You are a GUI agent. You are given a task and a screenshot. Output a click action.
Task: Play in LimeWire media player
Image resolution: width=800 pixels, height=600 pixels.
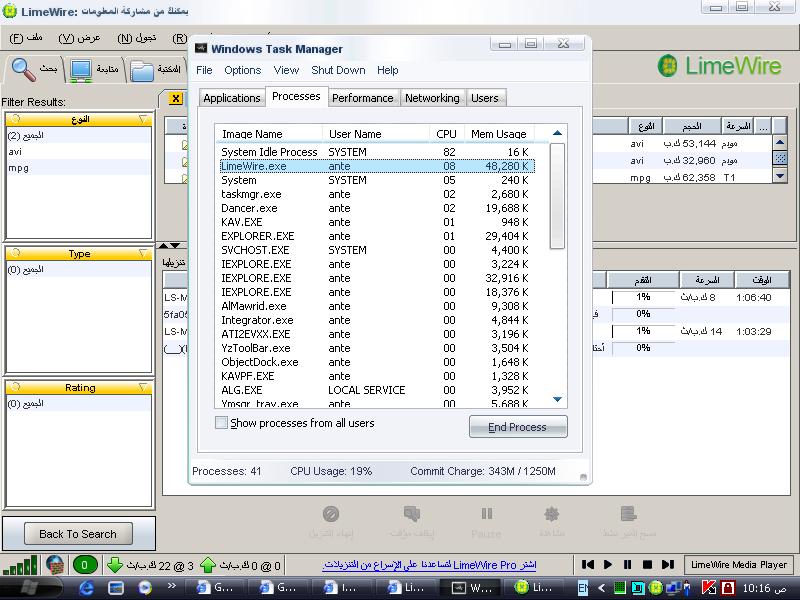click(x=608, y=564)
